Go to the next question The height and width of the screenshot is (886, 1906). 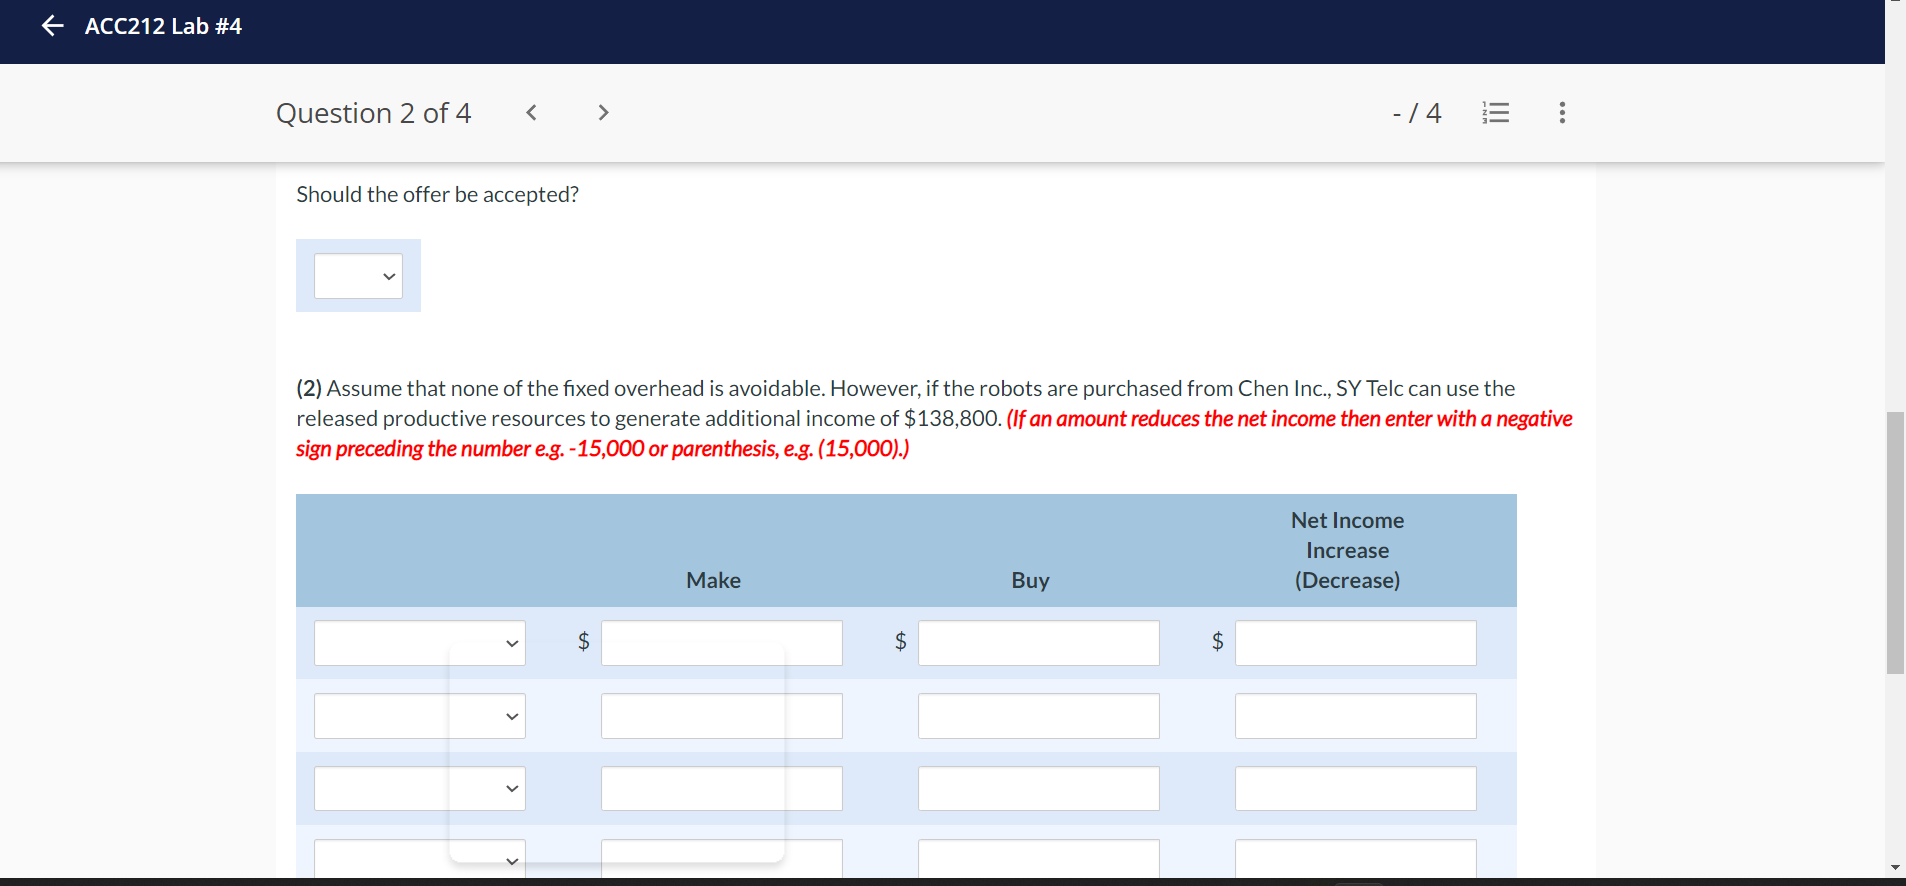pyautogui.click(x=603, y=112)
